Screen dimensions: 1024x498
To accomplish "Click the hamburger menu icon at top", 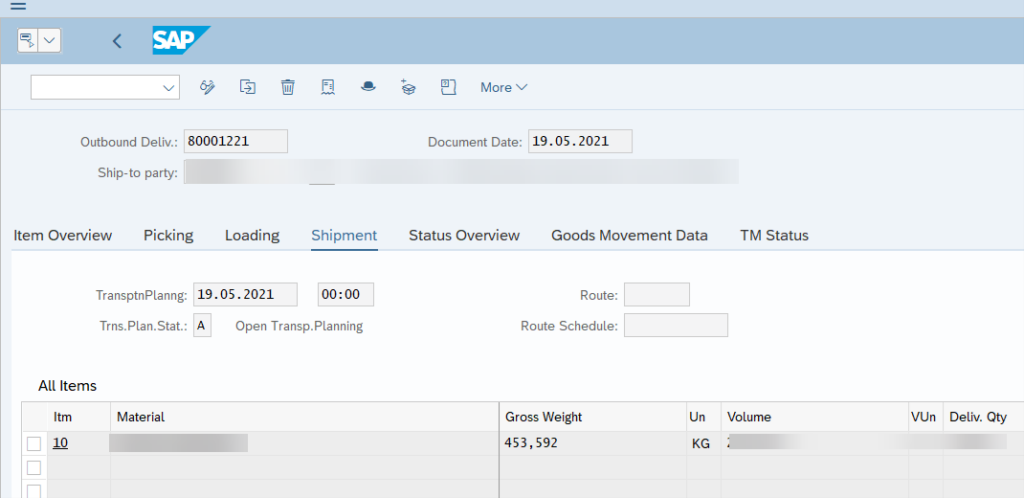I will (18, 6).
